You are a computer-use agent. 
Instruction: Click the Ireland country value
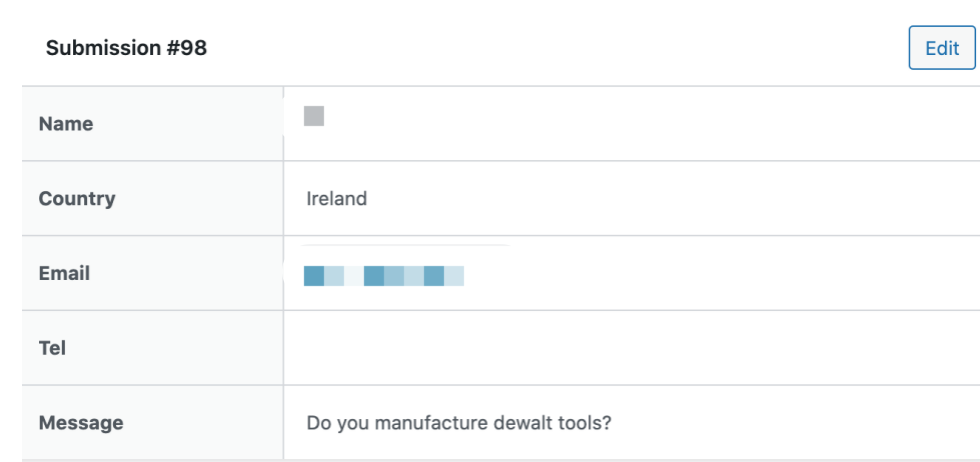click(336, 199)
